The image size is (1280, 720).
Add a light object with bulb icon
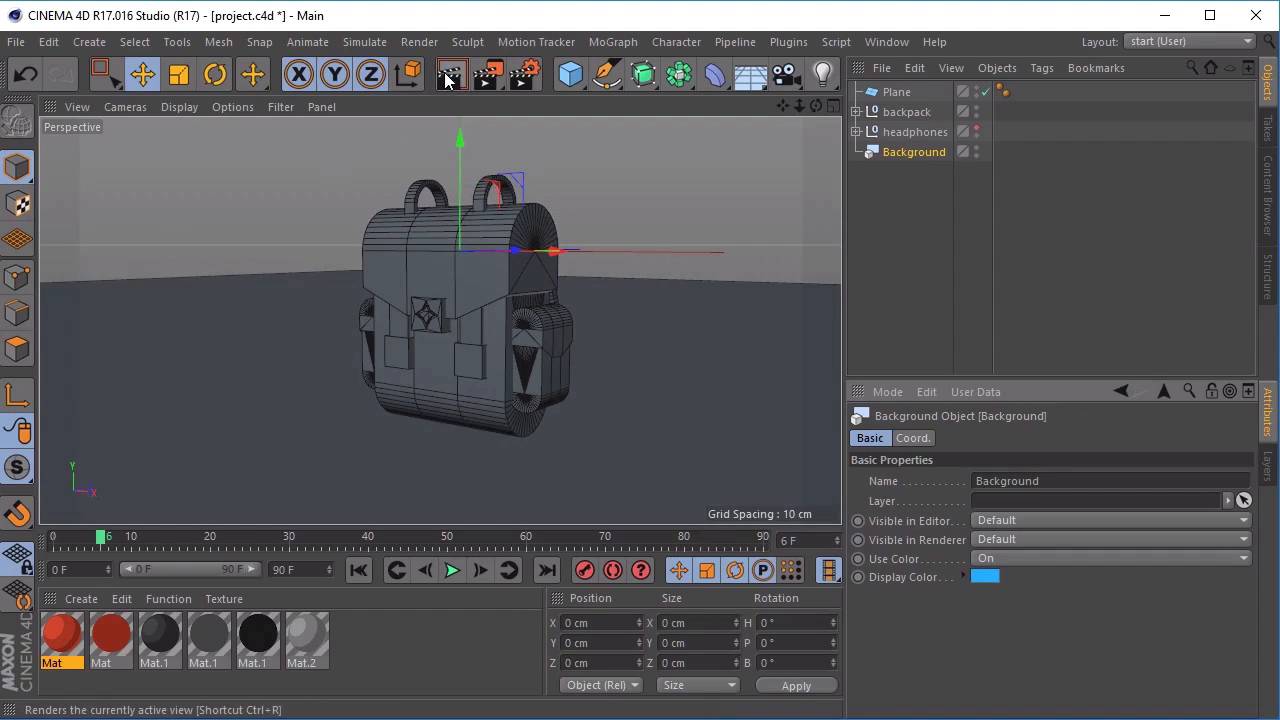pyautogui.click(x=822, y=75)
